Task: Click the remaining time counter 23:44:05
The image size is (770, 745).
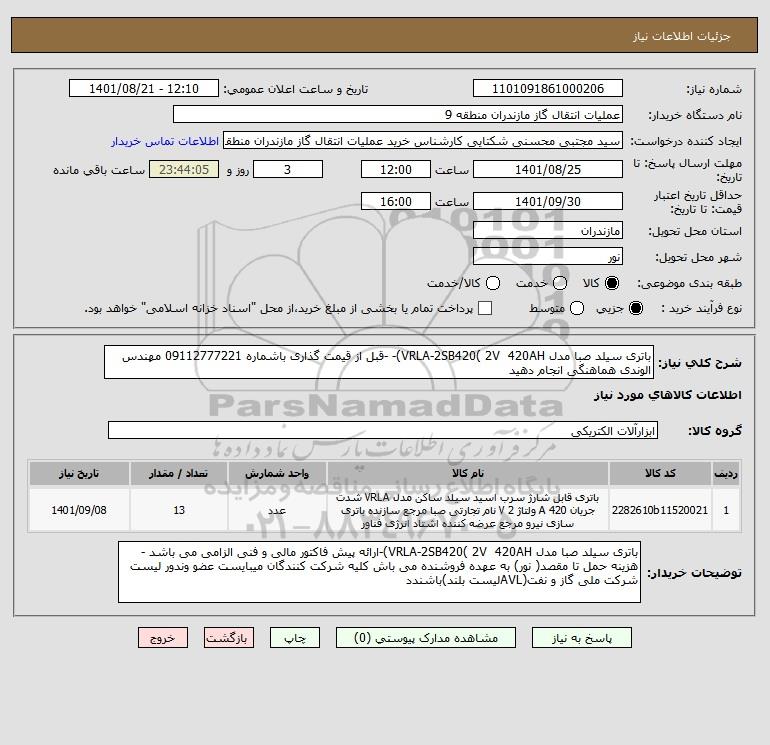Action: [184, 169]
